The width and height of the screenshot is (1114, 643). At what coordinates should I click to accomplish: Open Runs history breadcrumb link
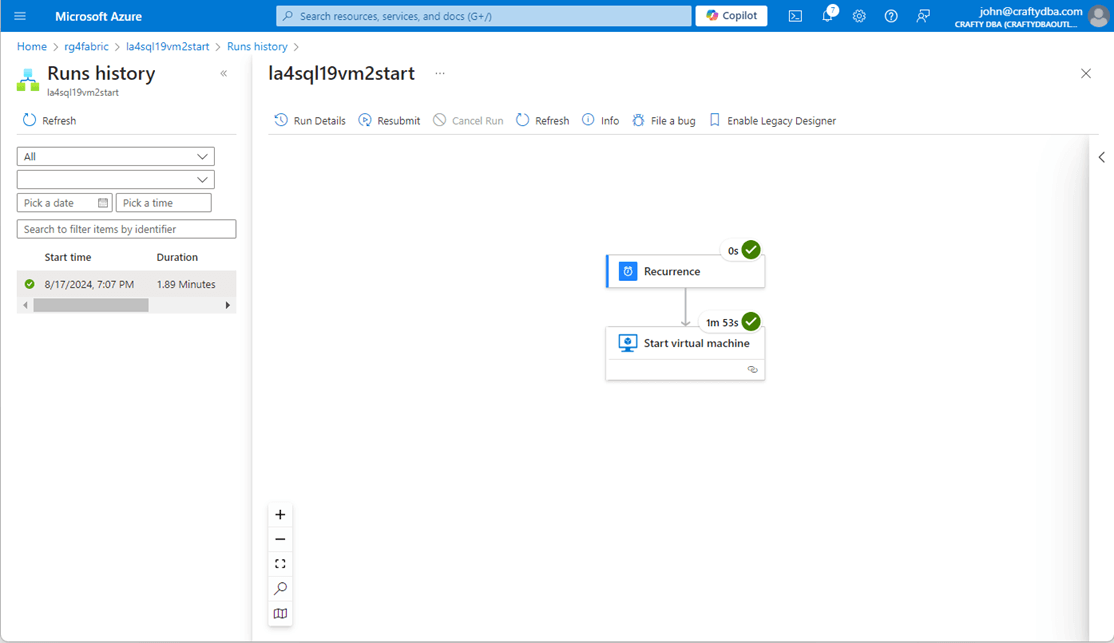[x=257, y=46]
